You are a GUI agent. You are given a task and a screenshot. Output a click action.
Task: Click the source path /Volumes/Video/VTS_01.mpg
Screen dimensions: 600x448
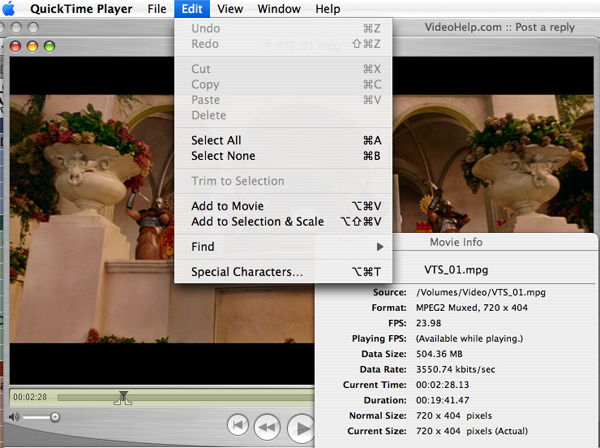click(x=481, y=293)
